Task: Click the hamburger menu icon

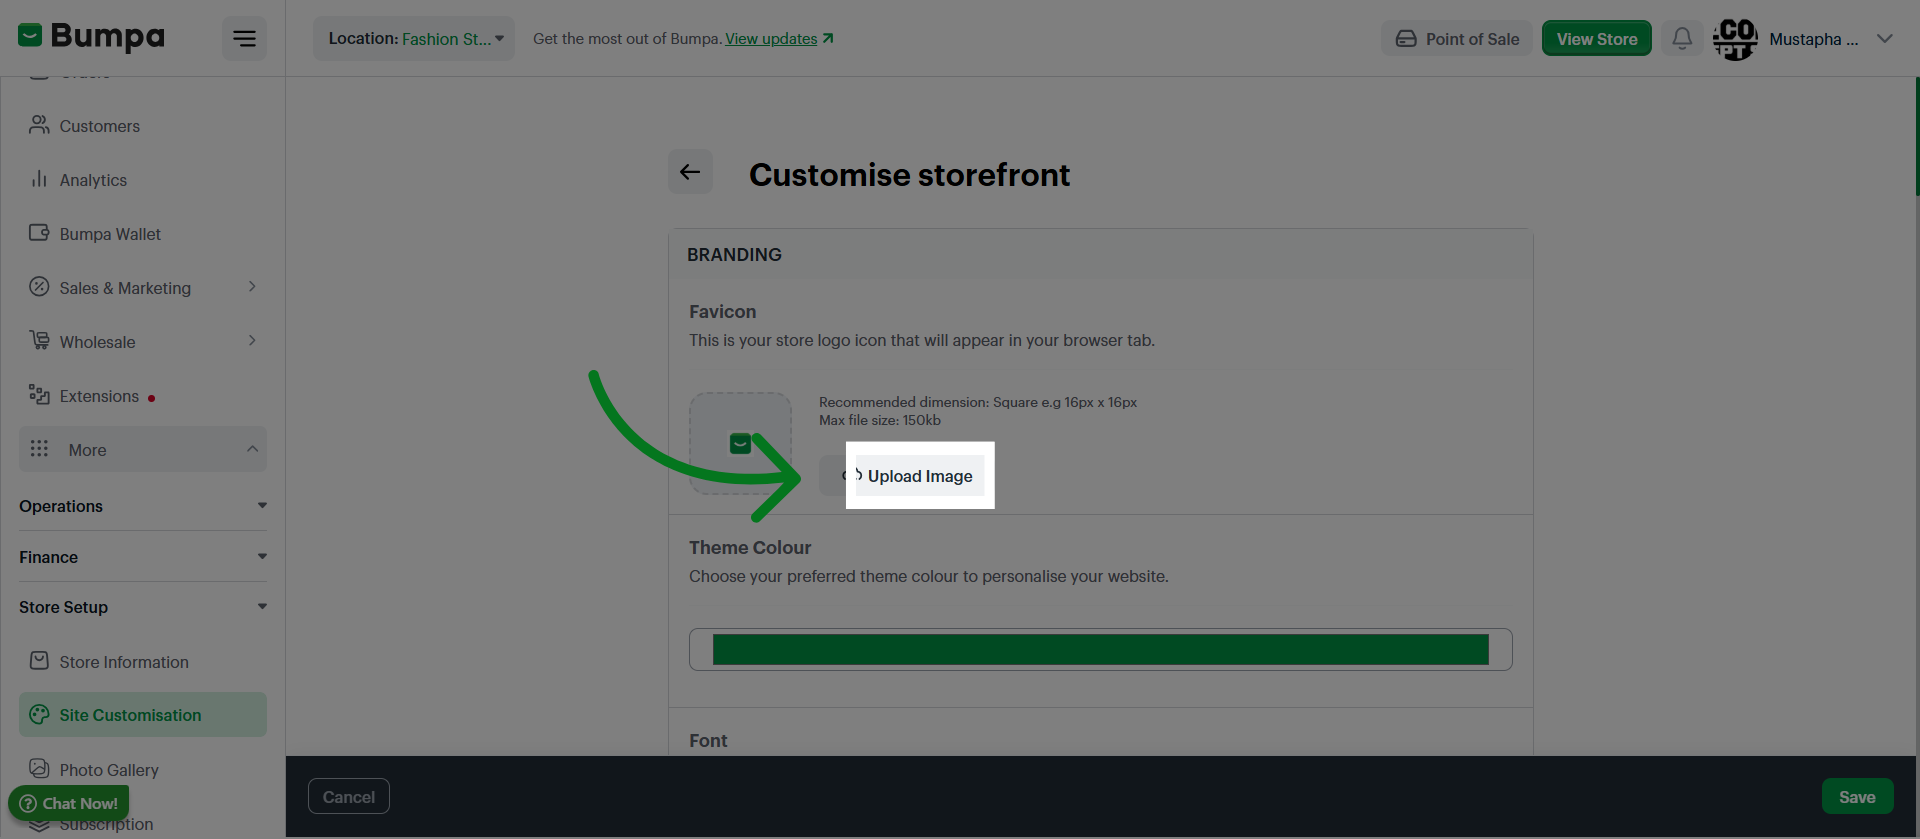Action: click(244, 39)
